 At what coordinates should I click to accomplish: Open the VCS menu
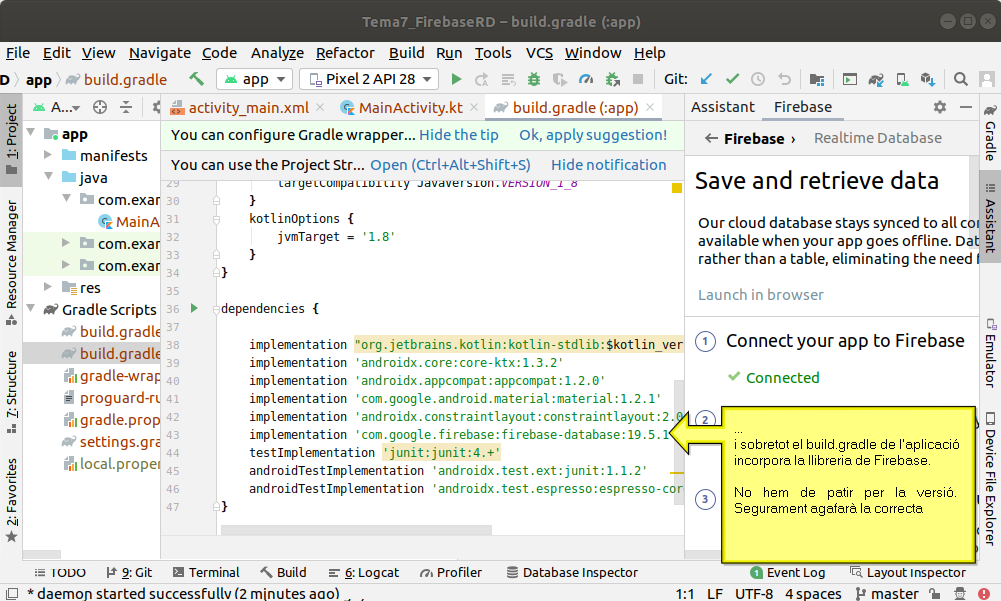[x=539, y=53]
